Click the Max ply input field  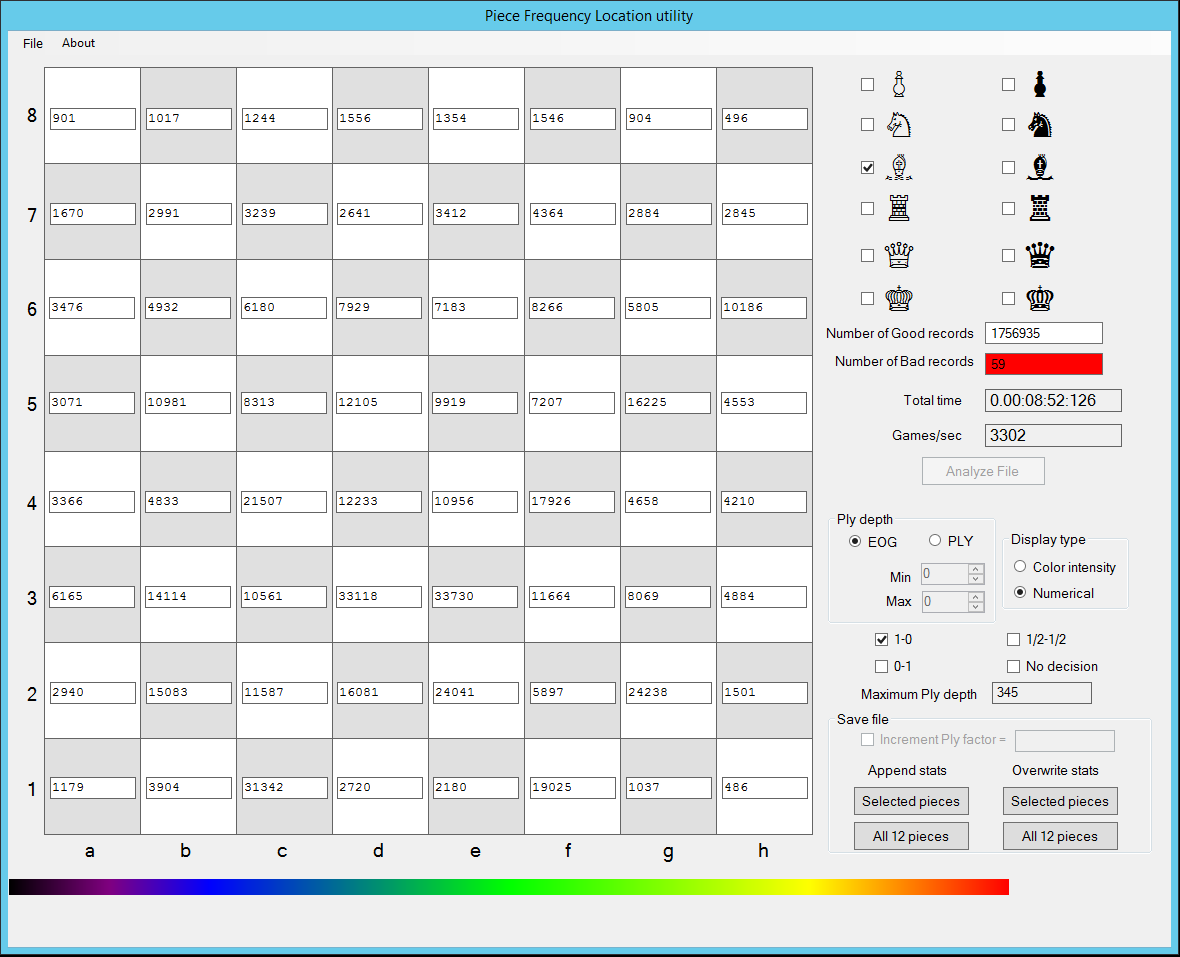click(944, 602)
